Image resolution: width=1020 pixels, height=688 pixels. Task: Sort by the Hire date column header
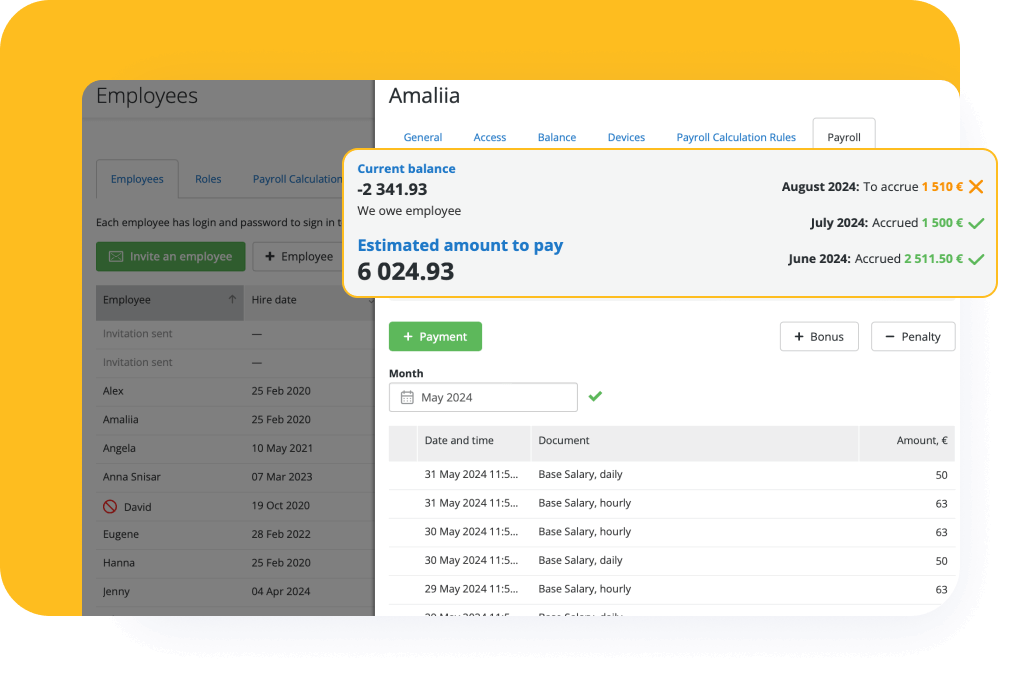(x=274, y=299)
